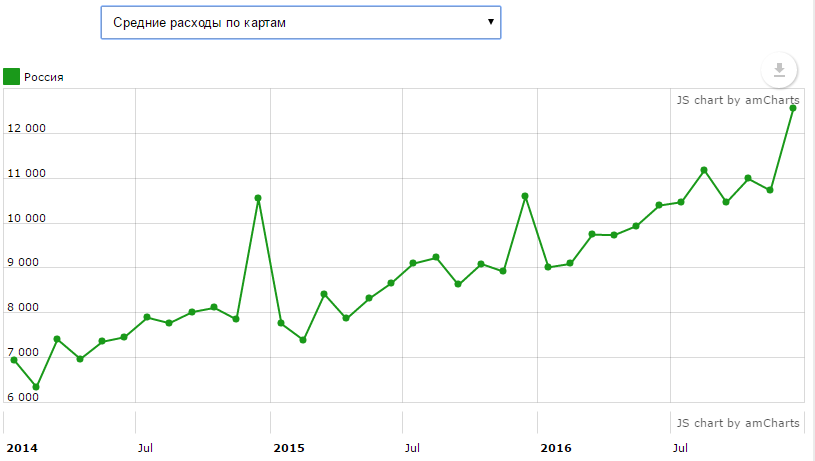Click the spike data point just before 2016
The height and width of the screenshot is (461, 815).
(x=525, y=196)
